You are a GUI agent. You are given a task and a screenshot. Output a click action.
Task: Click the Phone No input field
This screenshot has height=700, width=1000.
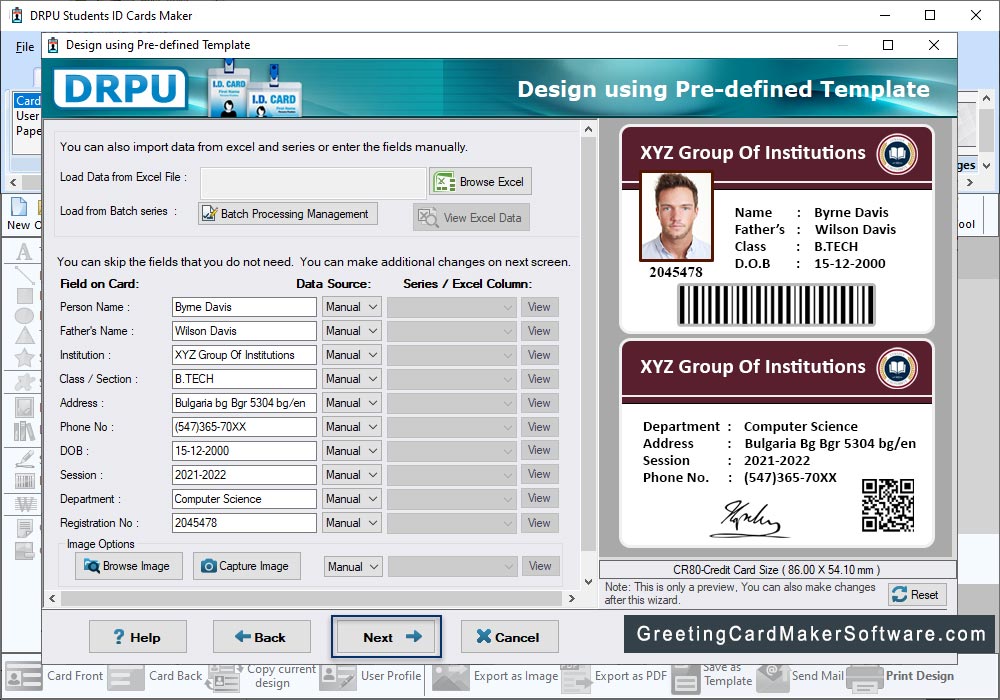point(244,427)
